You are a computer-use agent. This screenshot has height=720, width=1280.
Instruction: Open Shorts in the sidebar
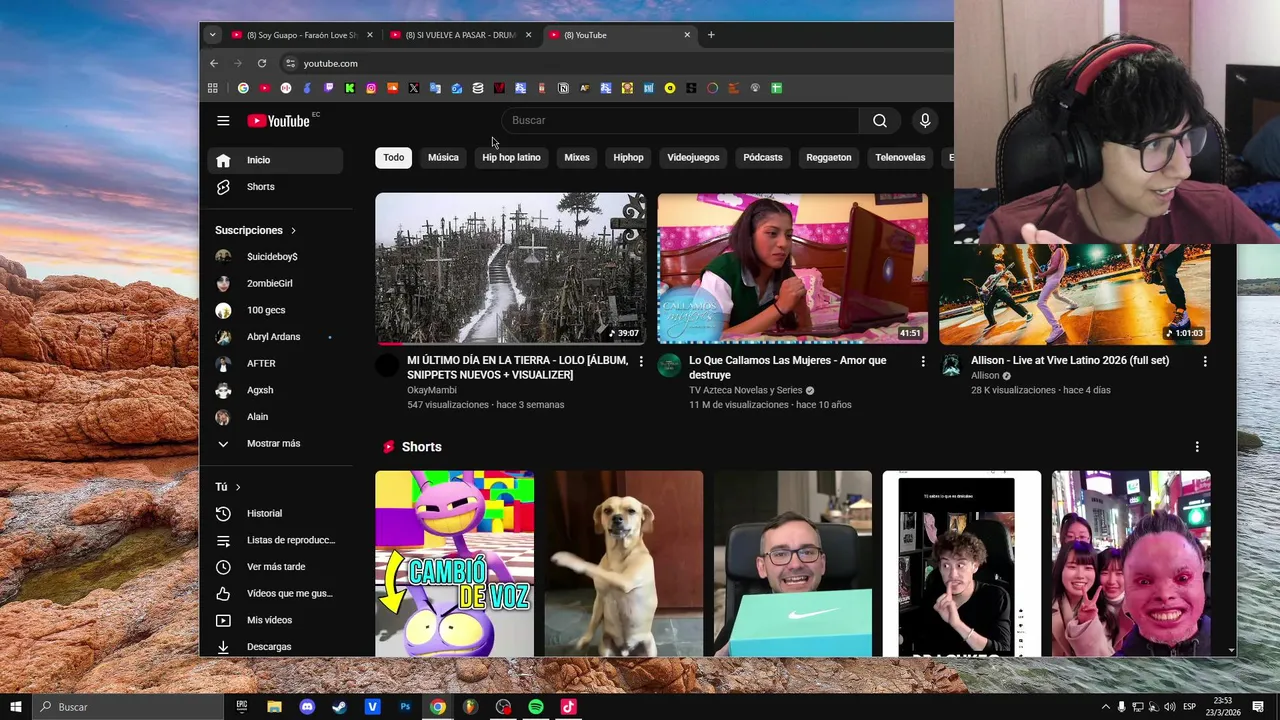pyautogui.click(x=275, y=187)
